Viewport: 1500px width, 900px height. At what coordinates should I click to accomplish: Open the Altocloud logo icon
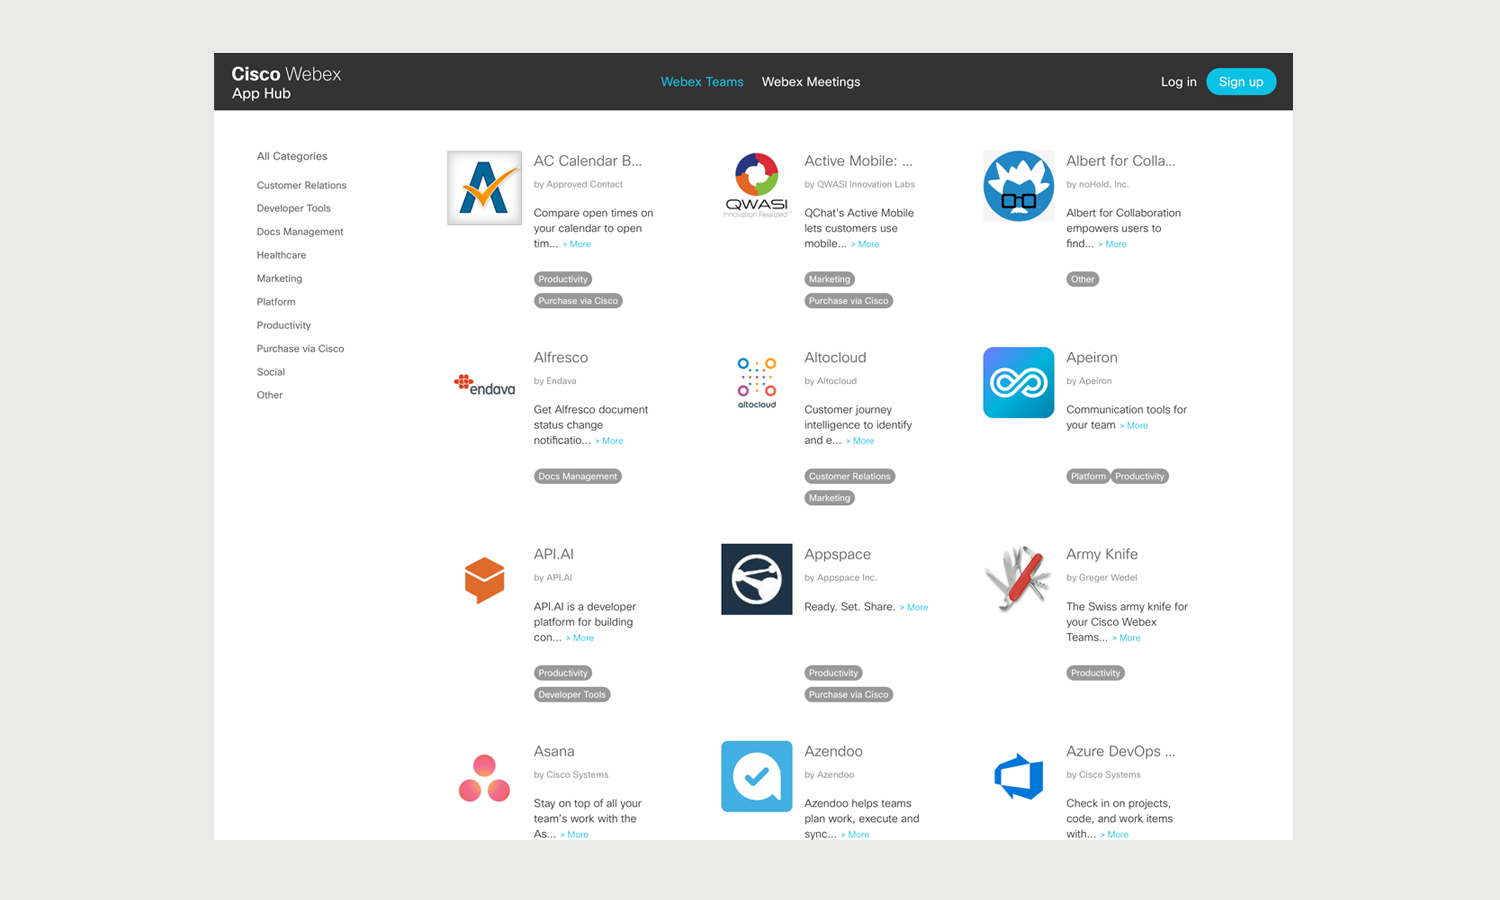[x=757, y=382]
